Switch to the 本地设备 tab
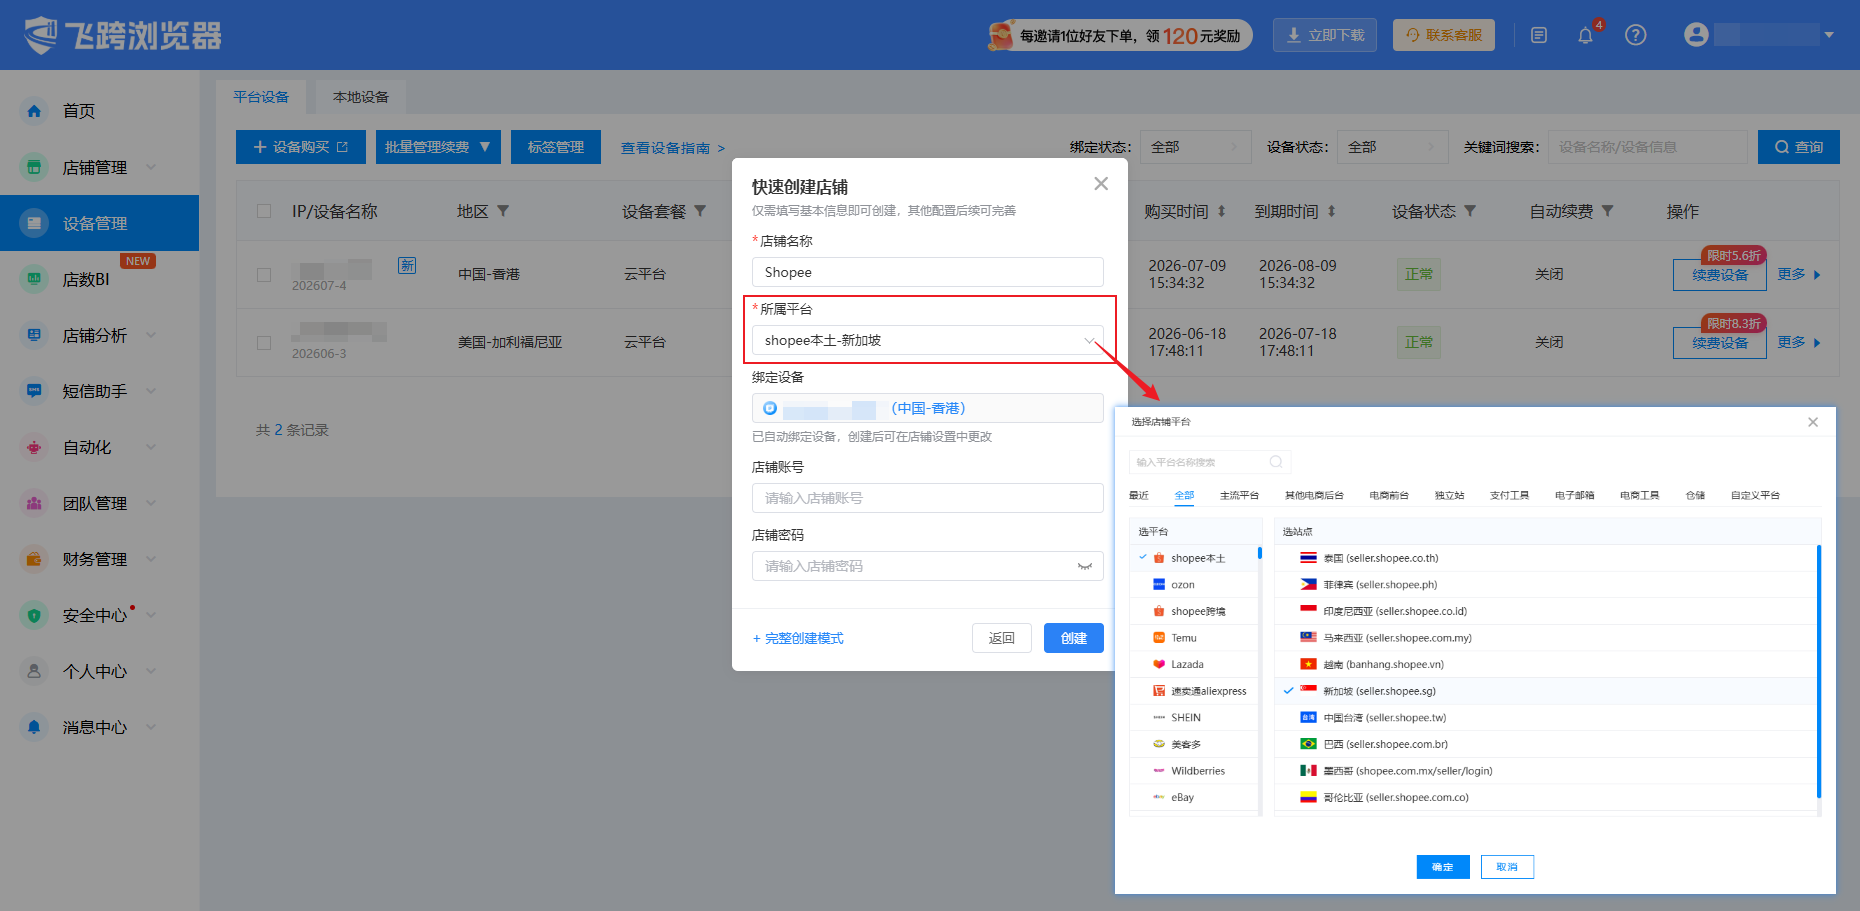This screenshot has width=1860, height=911. 361,97
